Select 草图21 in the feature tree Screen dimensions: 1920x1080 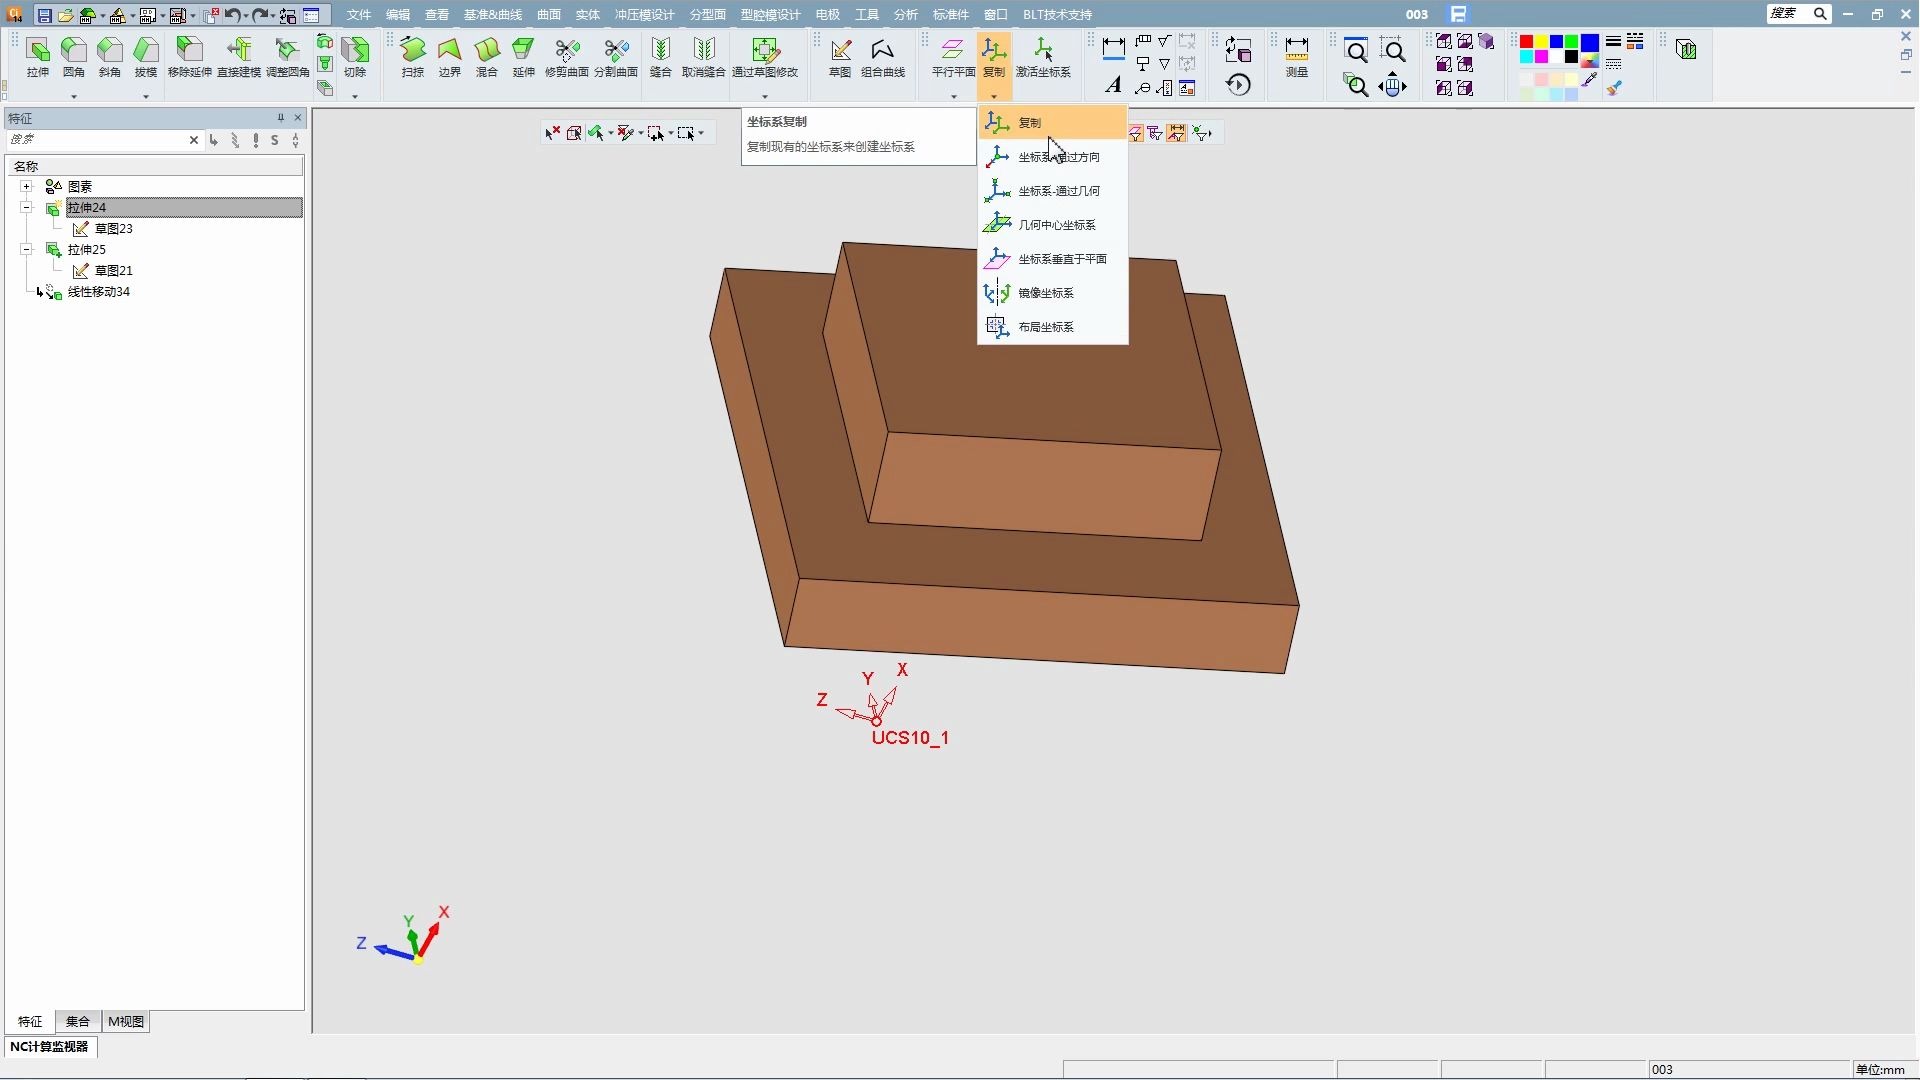[113, 270]
